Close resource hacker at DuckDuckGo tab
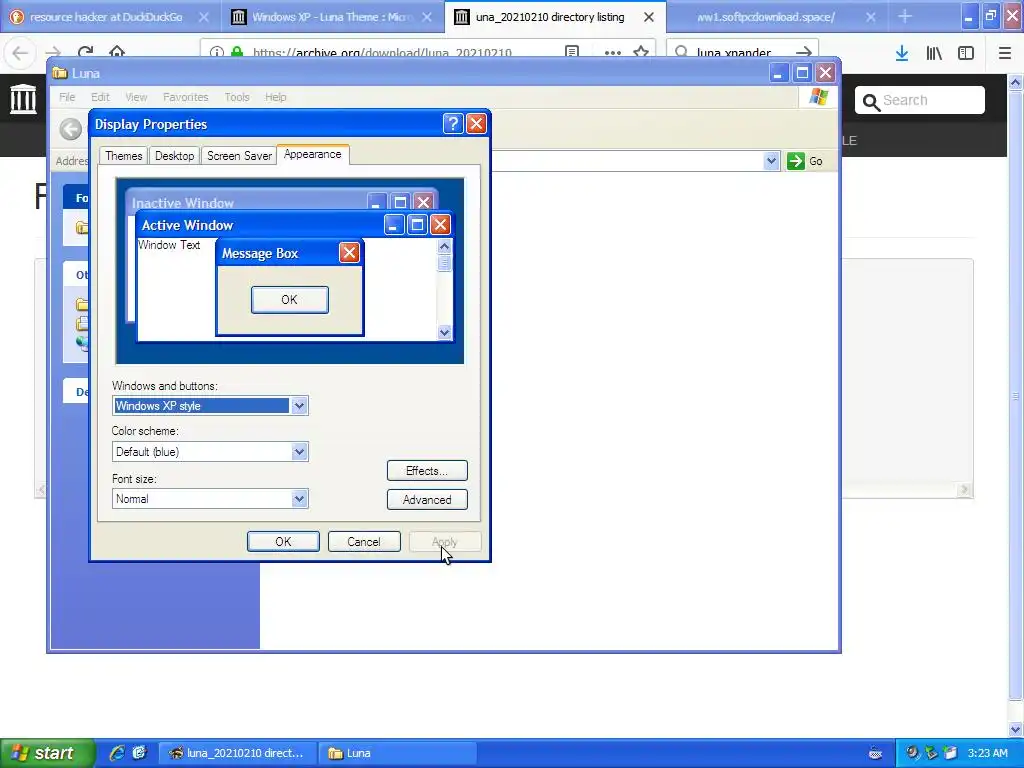 (204, 17)
